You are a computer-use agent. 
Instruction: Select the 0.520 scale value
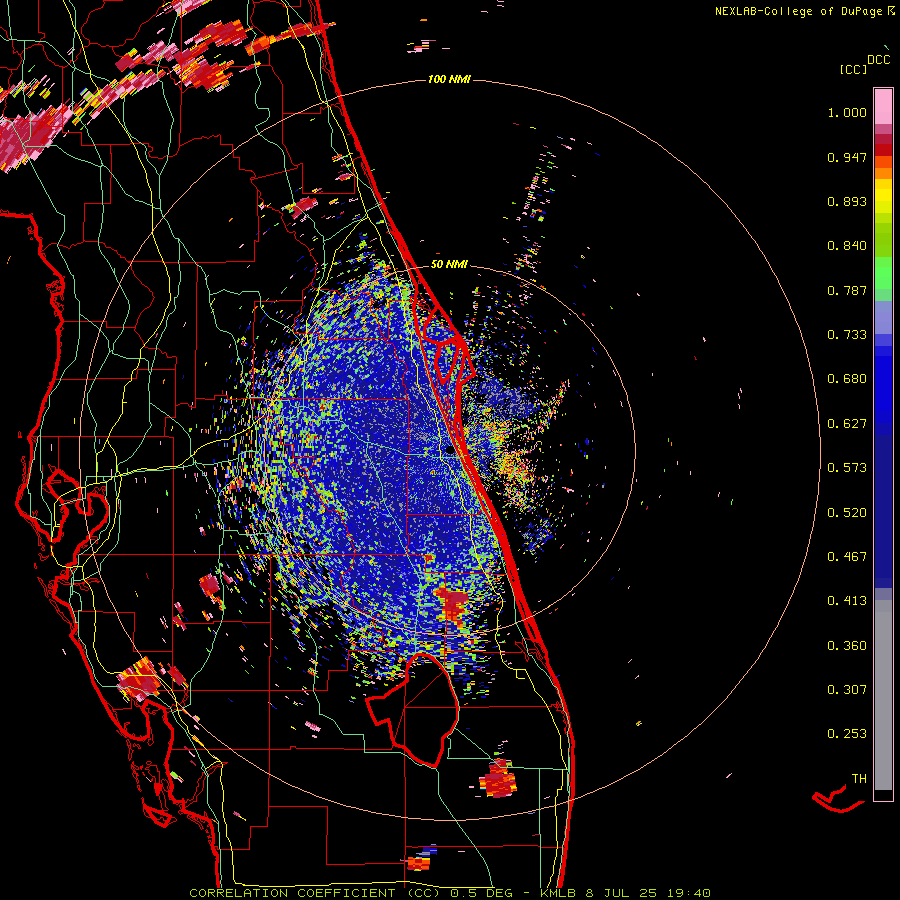point(847,513)
